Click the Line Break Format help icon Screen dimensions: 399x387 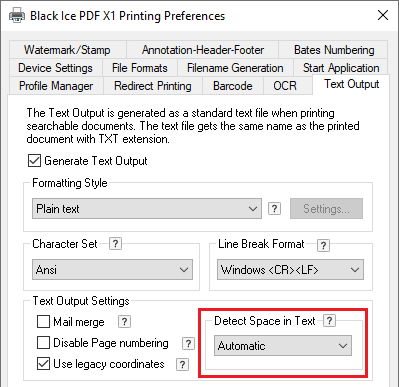(x=323, y=245)
